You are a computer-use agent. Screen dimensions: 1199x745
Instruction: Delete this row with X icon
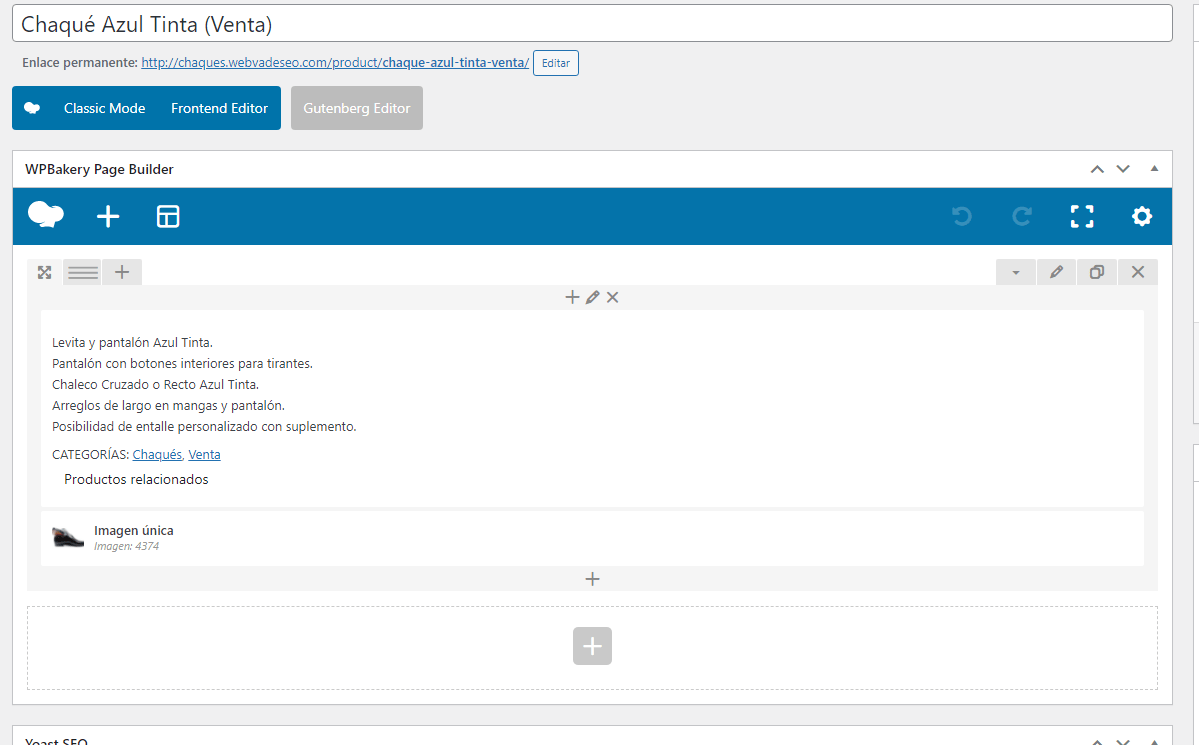pos(1138,272)
